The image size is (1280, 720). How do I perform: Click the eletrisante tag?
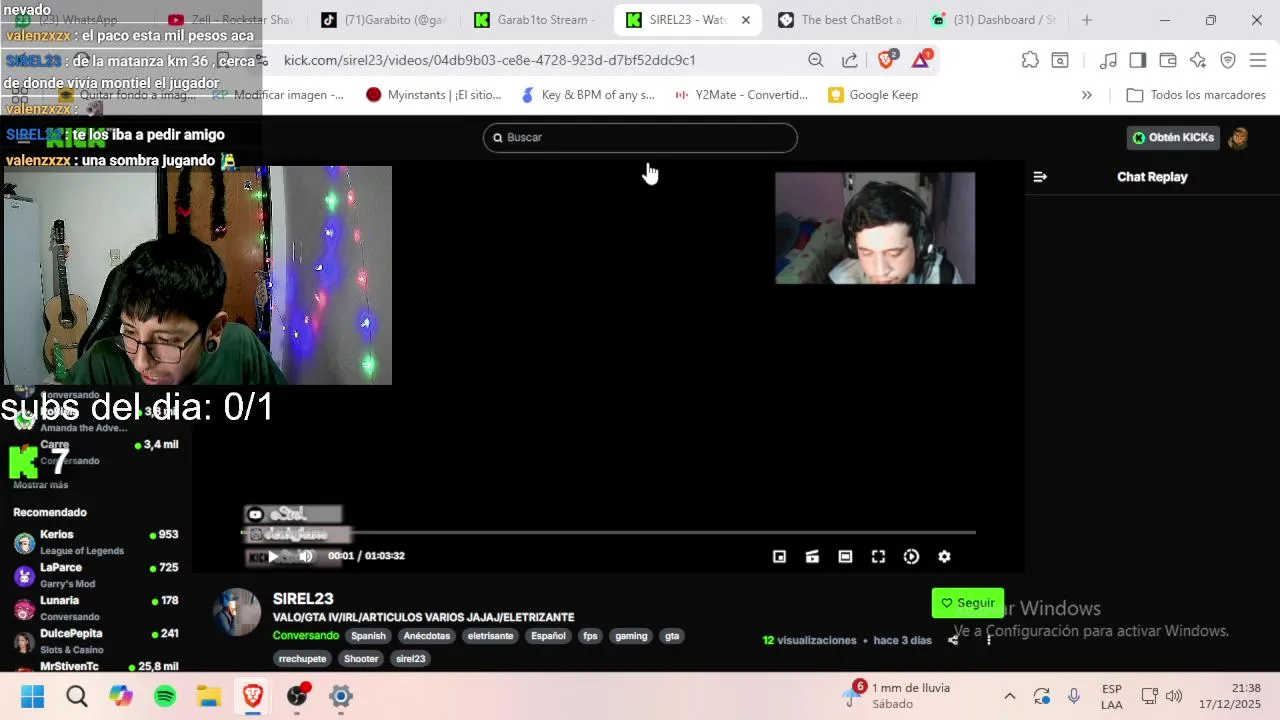(490, 636)
